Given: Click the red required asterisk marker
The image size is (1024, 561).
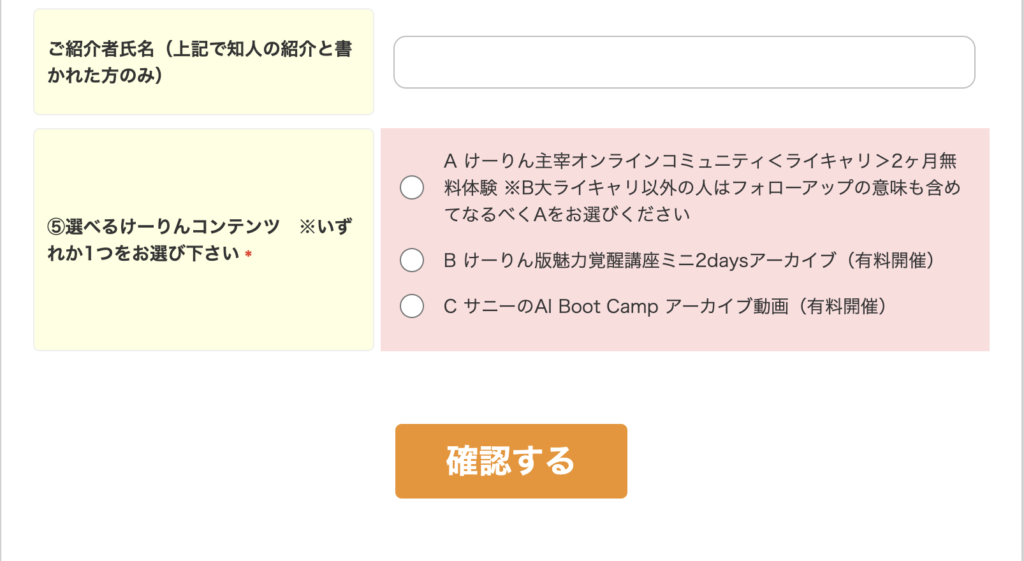Looking at the screenshot, I should (248, 255).
